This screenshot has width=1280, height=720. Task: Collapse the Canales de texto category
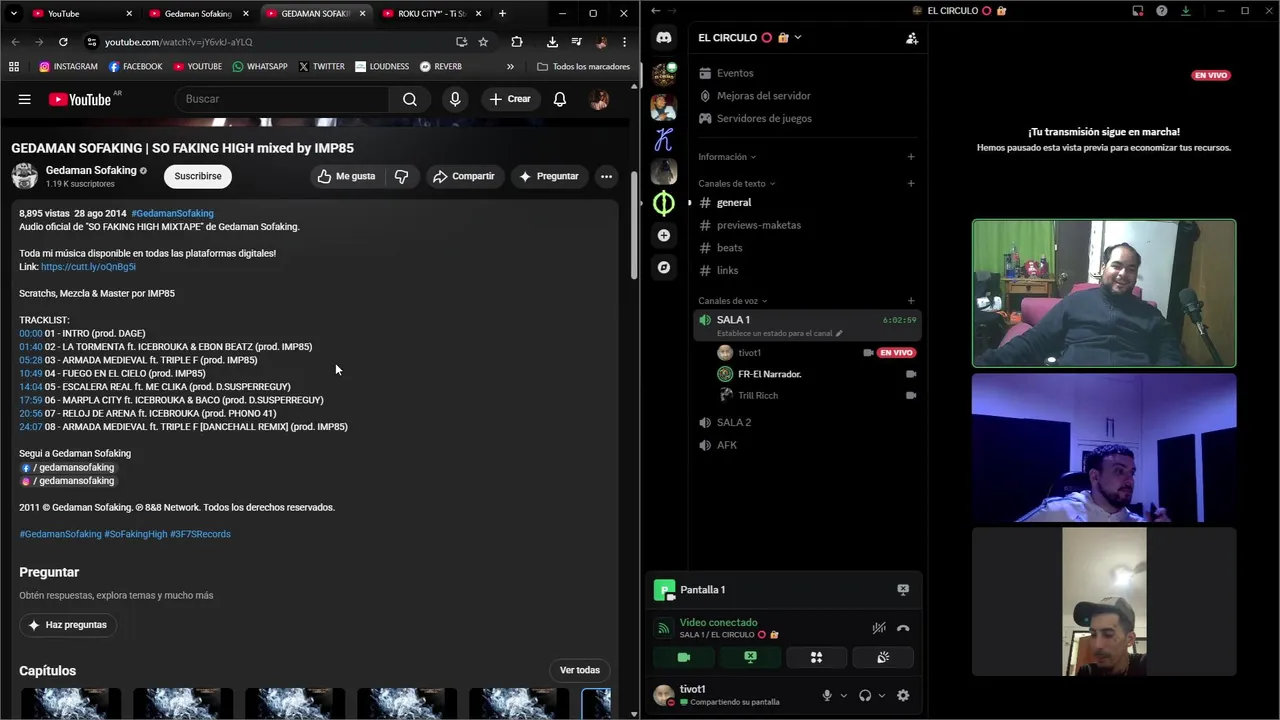[x=737, y=184]
